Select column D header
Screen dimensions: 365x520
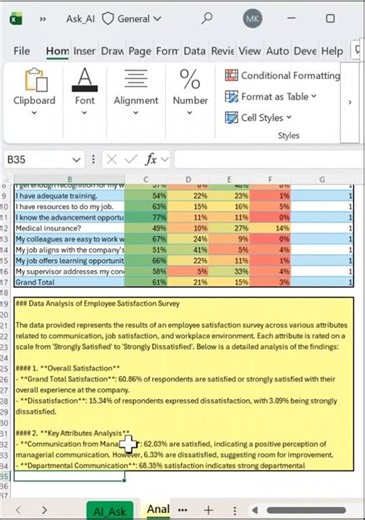point(188,179)
